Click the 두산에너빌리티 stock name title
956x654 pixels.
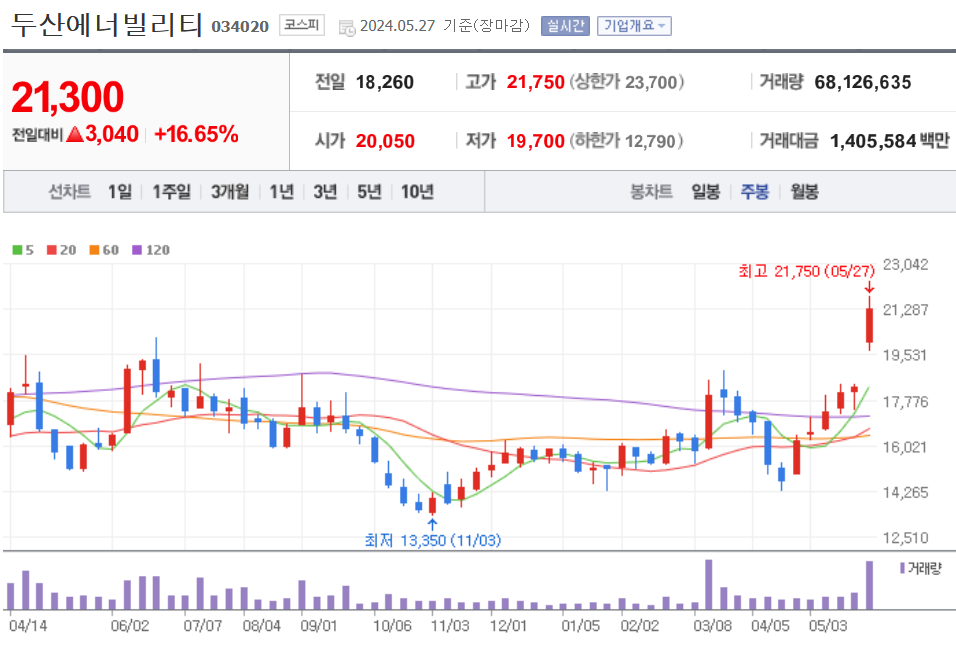(107, 24)
